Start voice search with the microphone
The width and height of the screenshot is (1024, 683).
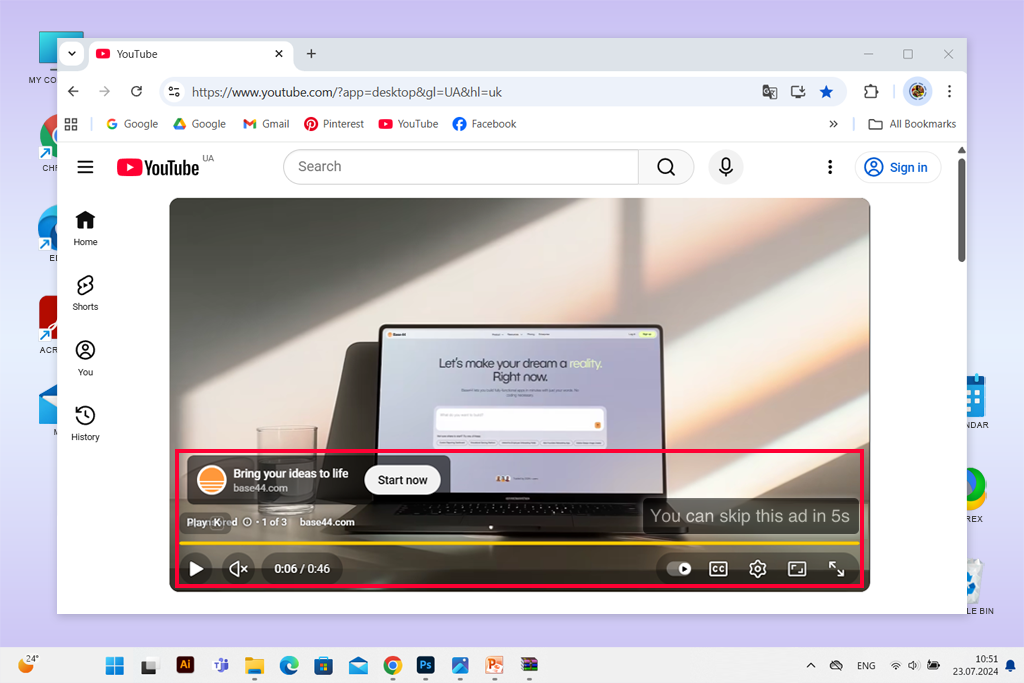726,167
